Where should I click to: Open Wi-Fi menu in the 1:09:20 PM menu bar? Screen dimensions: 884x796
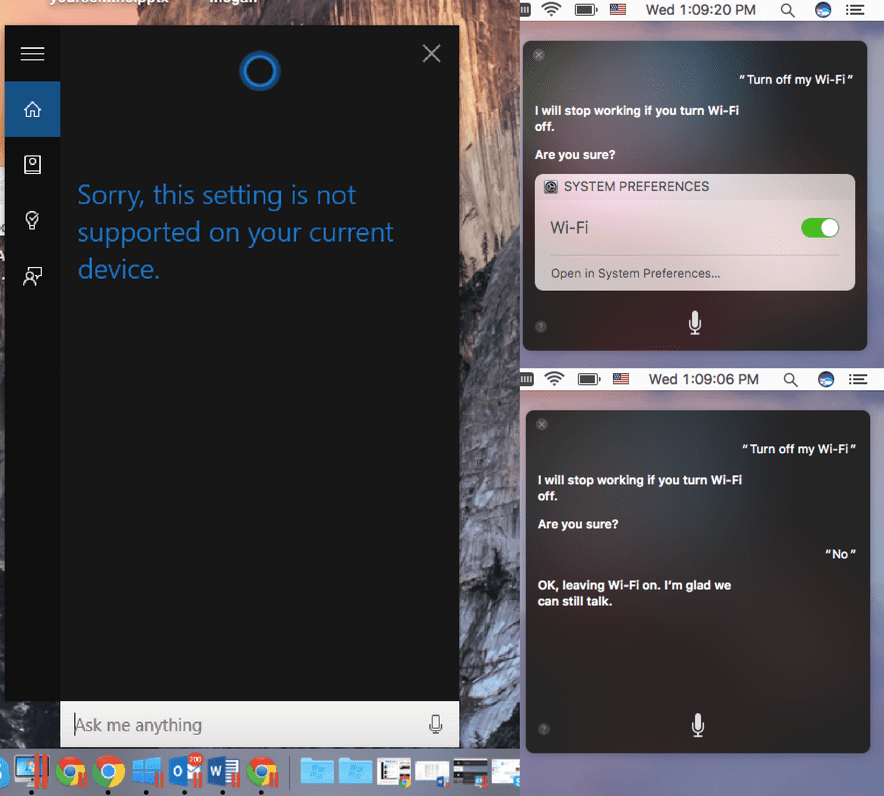[x=551, y=10]
